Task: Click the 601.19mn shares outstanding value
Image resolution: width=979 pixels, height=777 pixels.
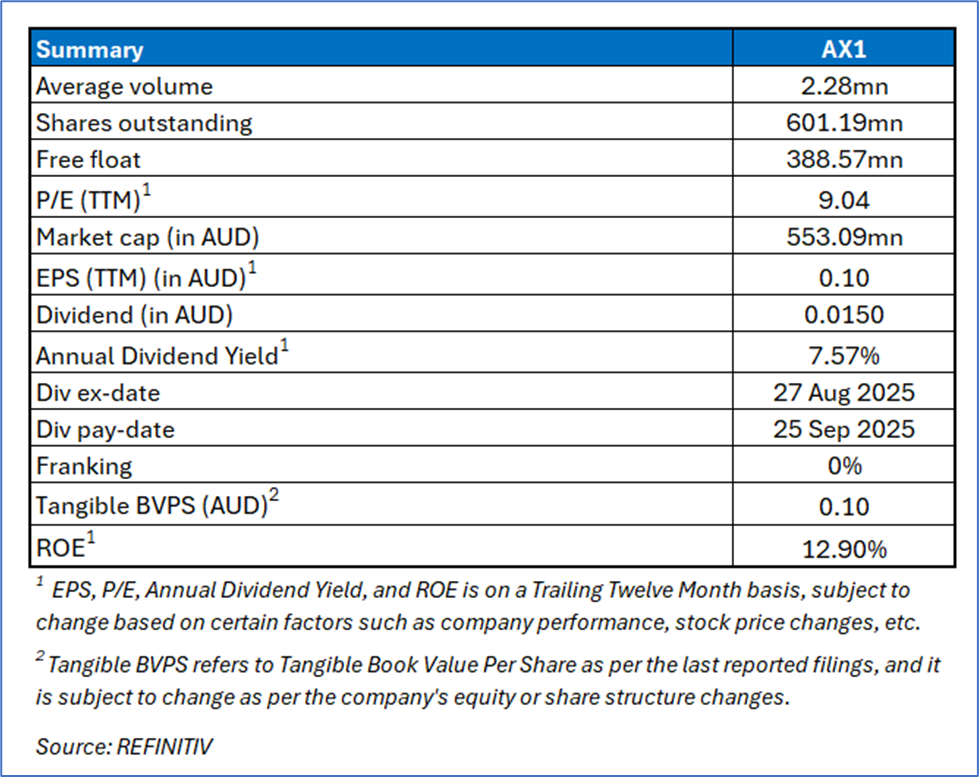Action: (x=843, y=124)
